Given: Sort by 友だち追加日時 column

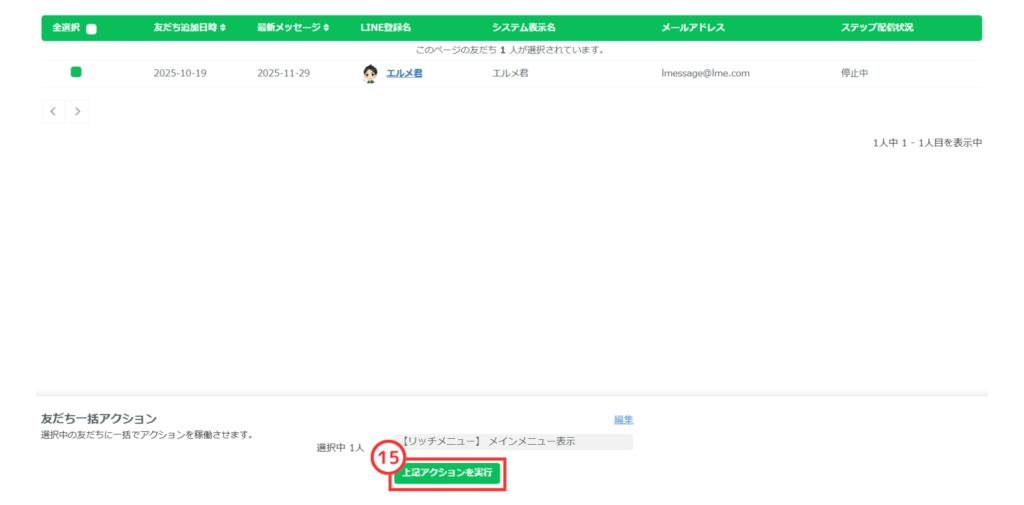Looking at the screenshot, I should (x=189, y=28).
